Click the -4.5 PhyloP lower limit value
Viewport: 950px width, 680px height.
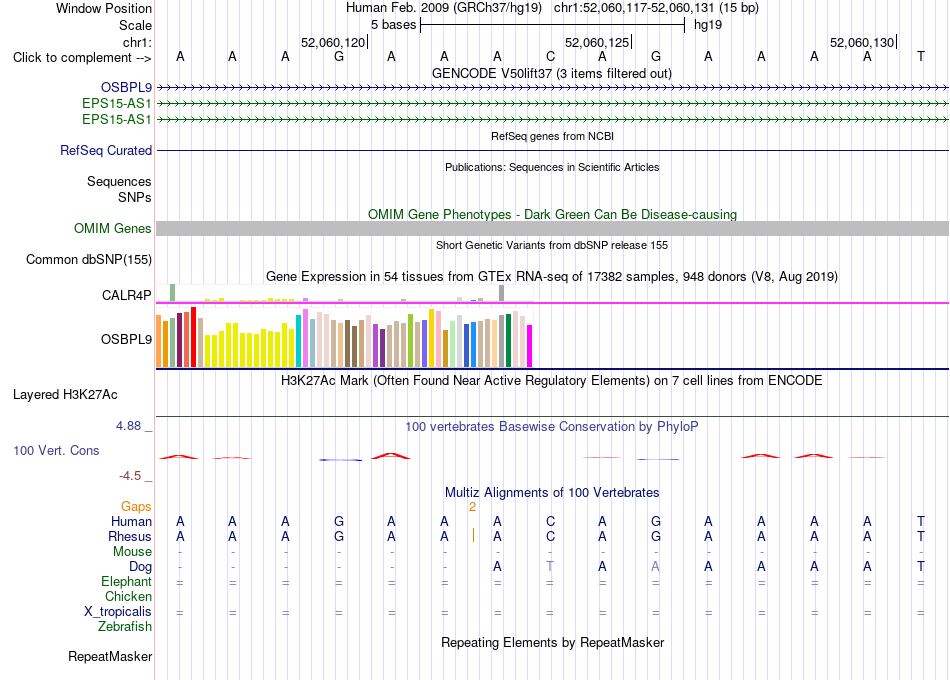click(130, 476)
